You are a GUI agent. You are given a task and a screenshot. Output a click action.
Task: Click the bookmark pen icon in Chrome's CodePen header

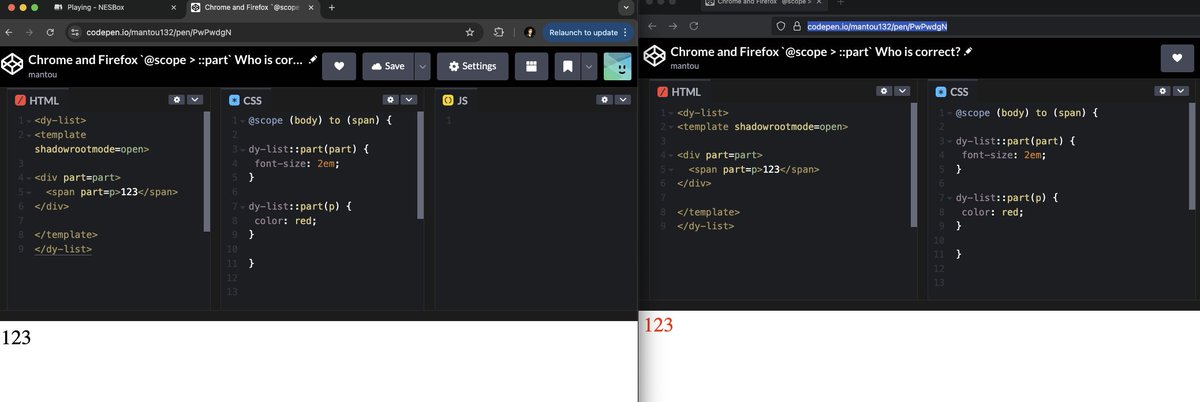(x=567, y=66)
